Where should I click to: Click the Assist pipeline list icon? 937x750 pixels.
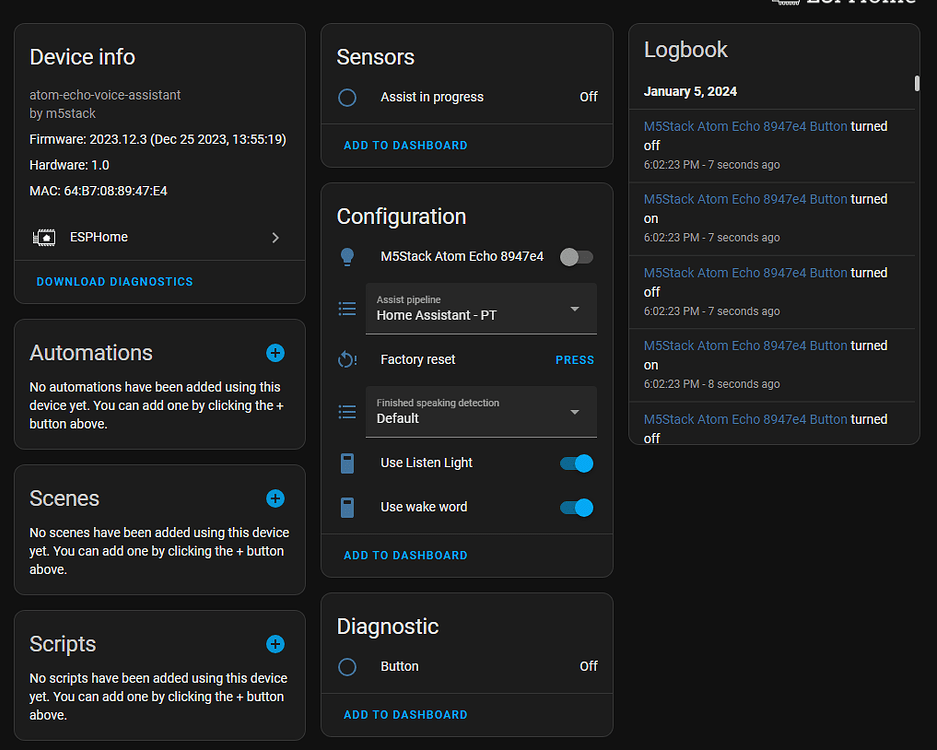[x=347, y=308]
